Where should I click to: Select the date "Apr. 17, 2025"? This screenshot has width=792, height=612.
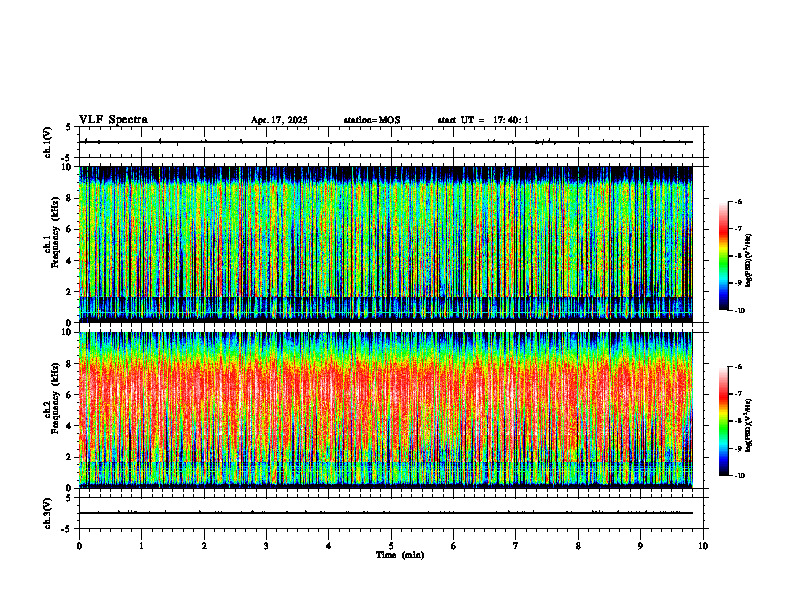click(x=279, y=120)
